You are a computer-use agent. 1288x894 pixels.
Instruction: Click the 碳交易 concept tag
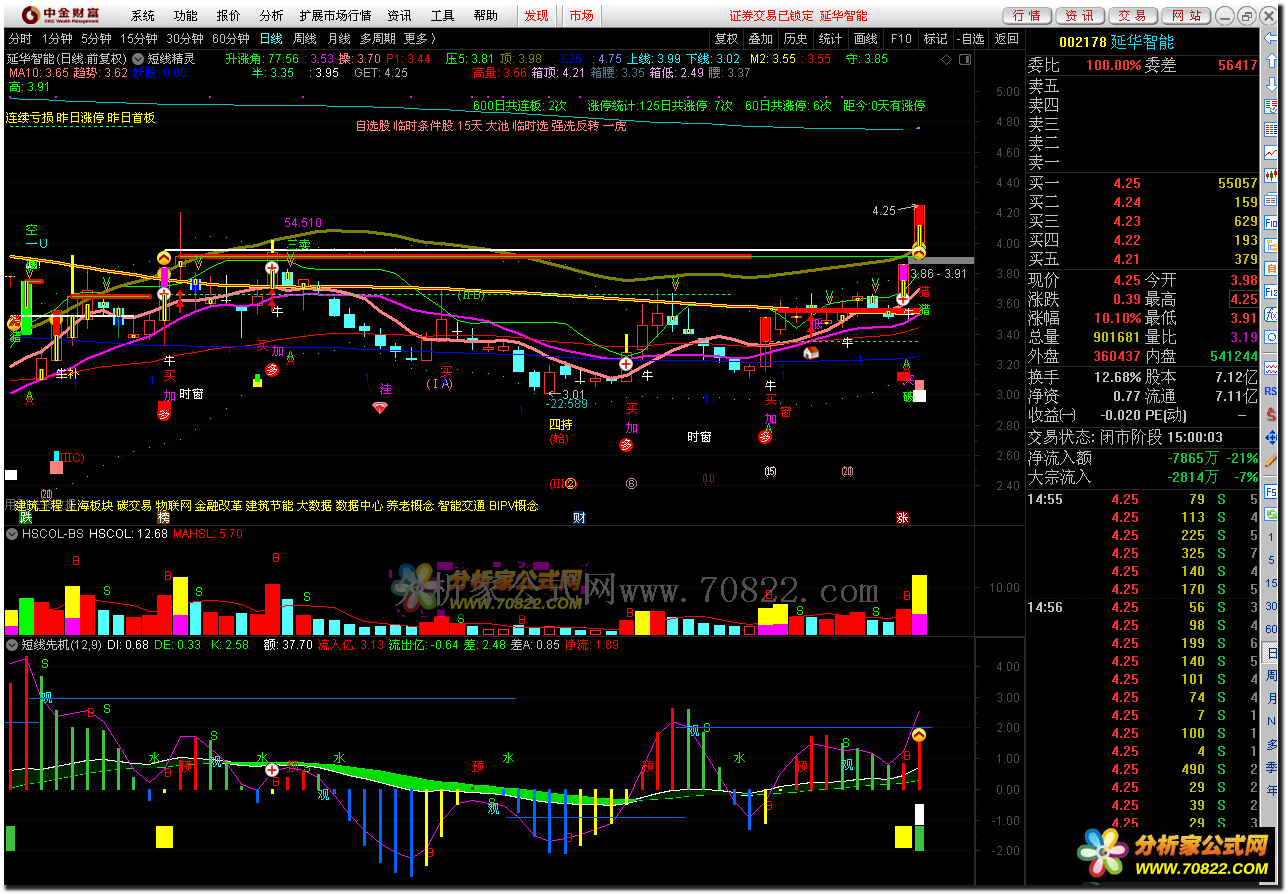click(x=134, y=506)
